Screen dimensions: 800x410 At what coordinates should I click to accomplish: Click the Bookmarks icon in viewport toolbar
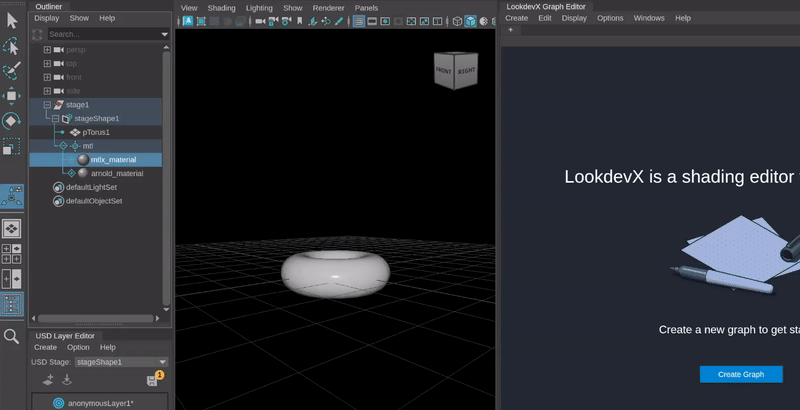tap(299, 21)
